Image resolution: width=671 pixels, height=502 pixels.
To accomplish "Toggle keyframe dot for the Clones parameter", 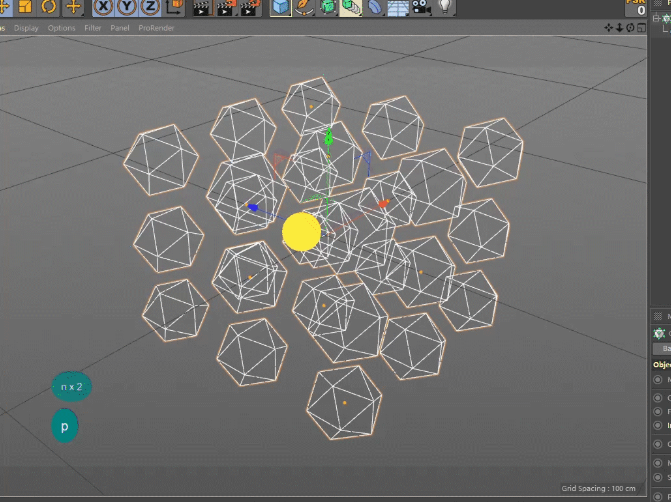I will click(x=658, y=398).
